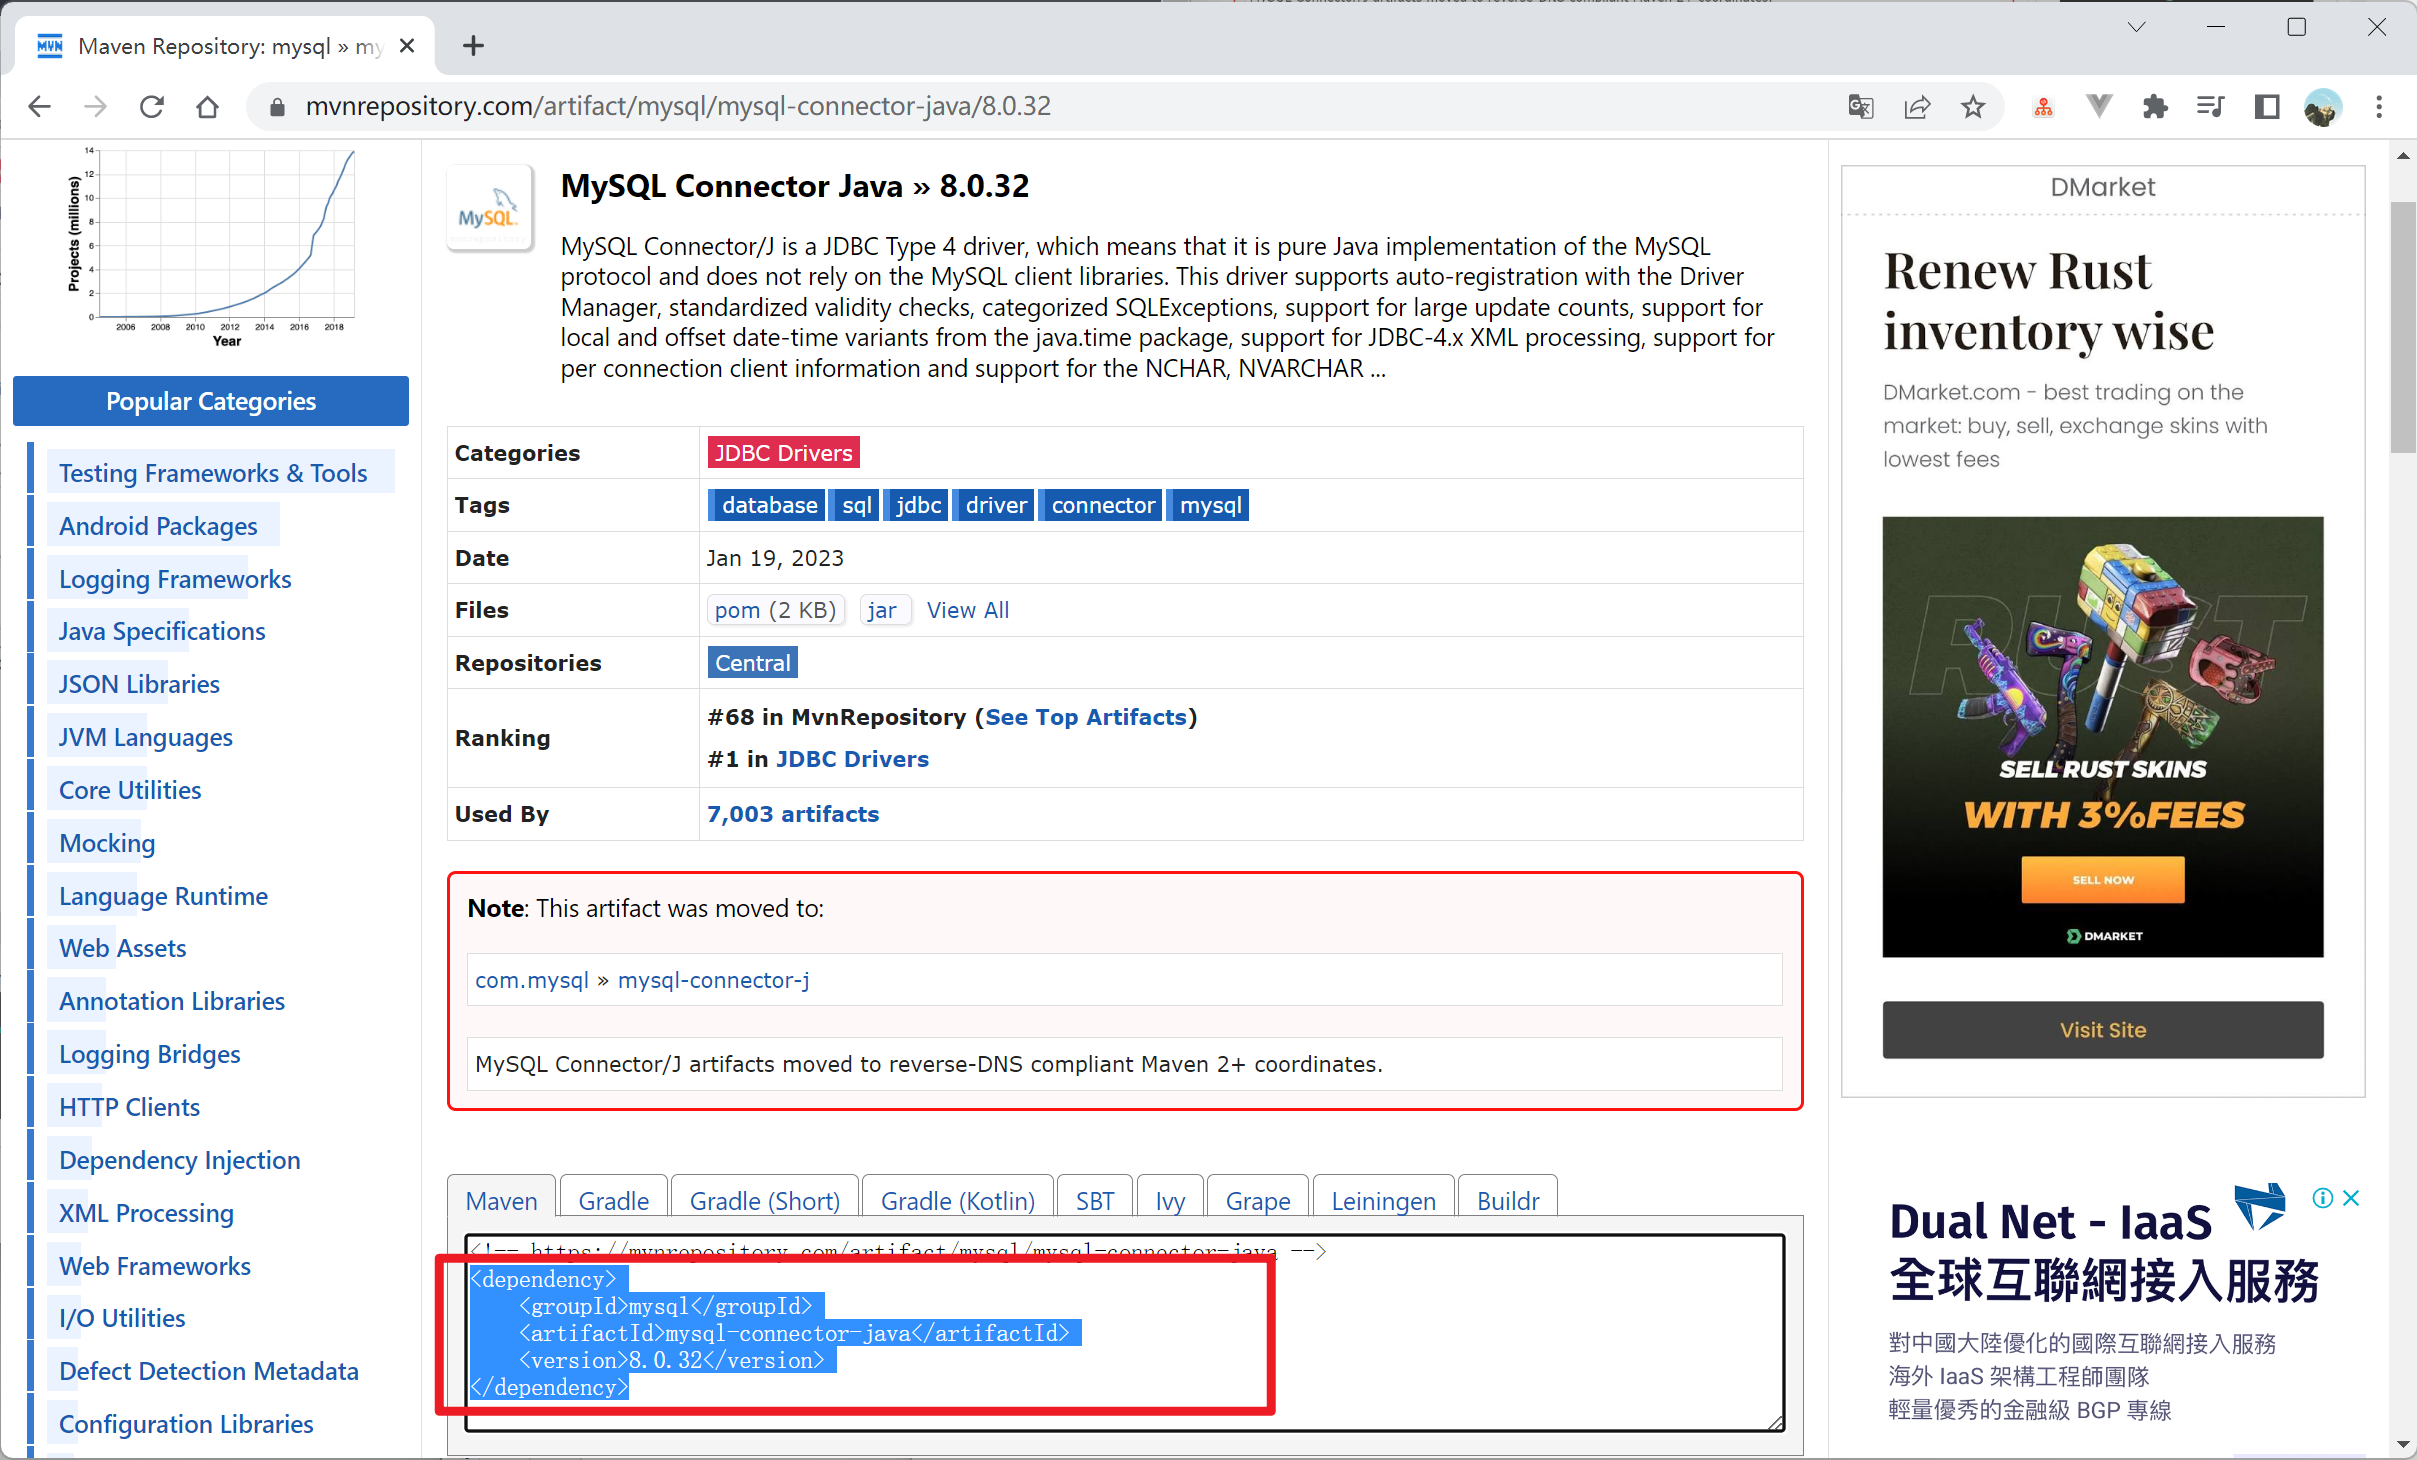Viewport: 2417px width, 1460px height.
Task: Download the pom (2 KB) file
Action: click(x=775, y=610)
